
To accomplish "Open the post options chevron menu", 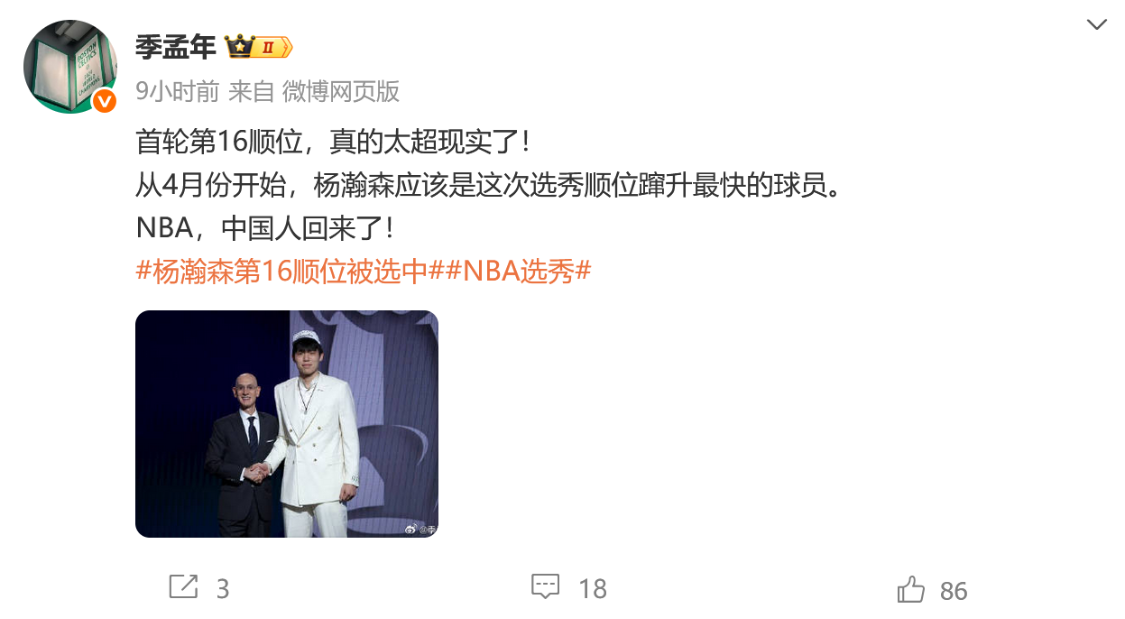I will point(1096,25).
